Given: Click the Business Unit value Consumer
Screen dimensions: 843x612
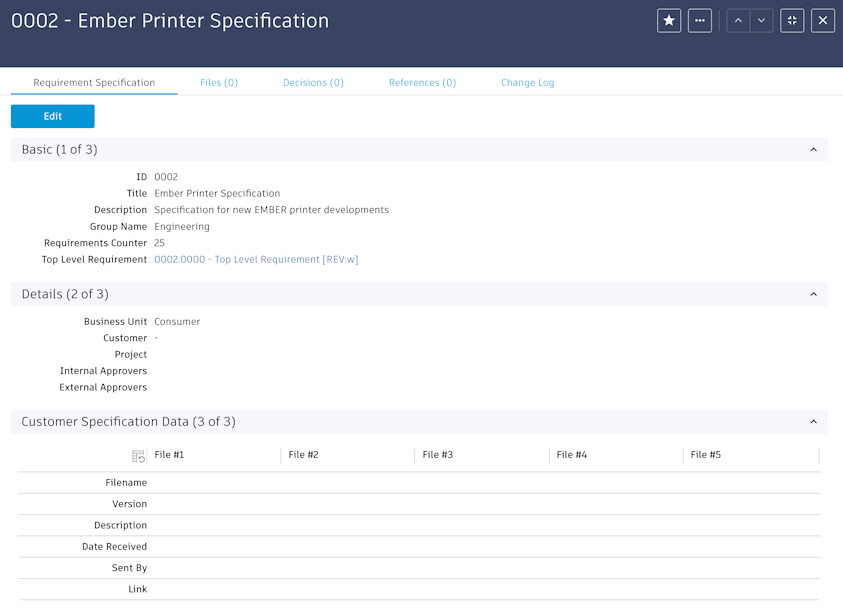Looking at the screenshot, I should pyautogui.click(x=177, y=322).
